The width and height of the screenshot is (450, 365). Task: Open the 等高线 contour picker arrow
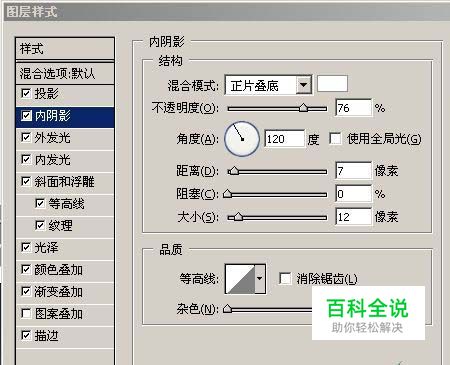[x=260, y=278]
